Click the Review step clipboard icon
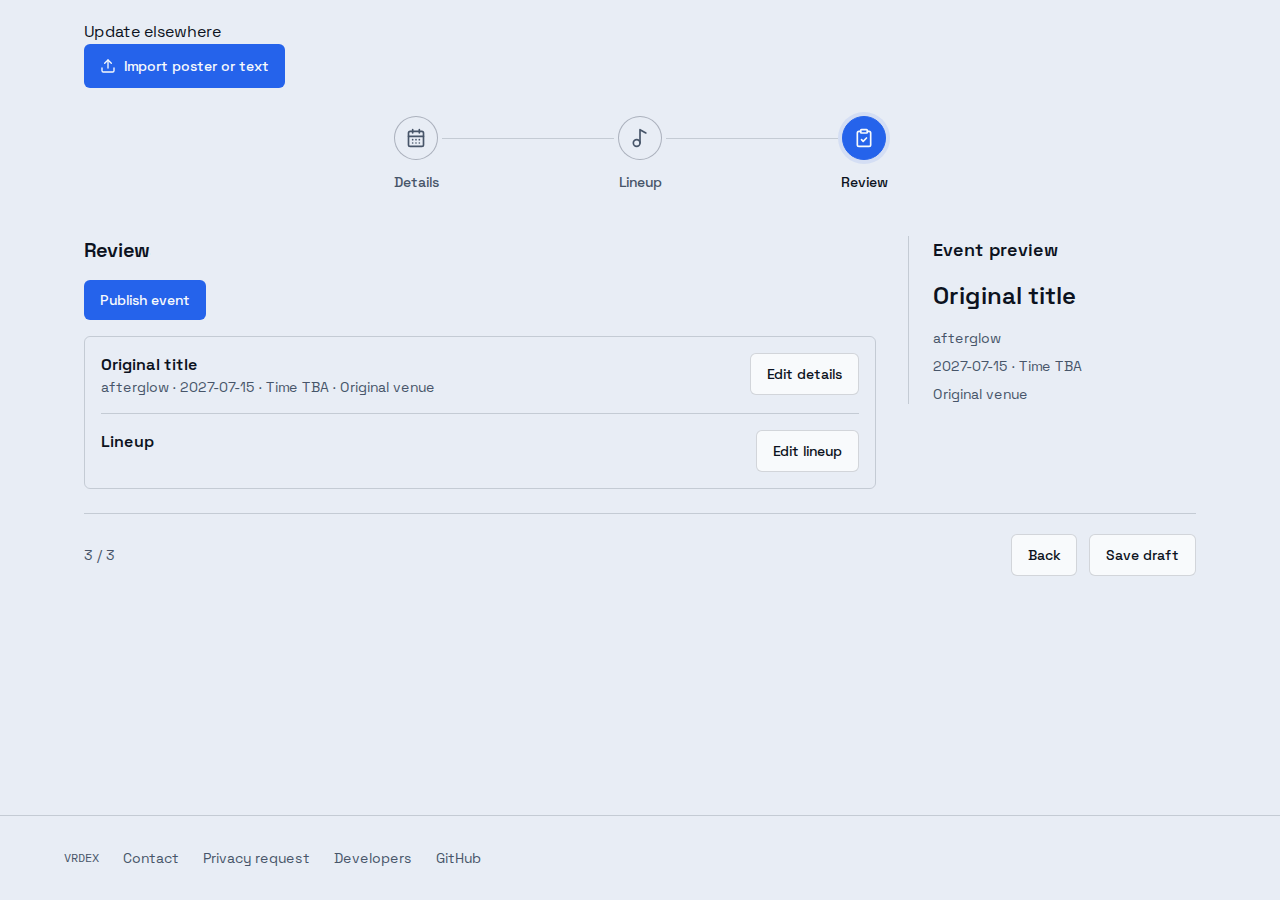Viewport: 1280px width, 900px height. click(x=864, y=138)
